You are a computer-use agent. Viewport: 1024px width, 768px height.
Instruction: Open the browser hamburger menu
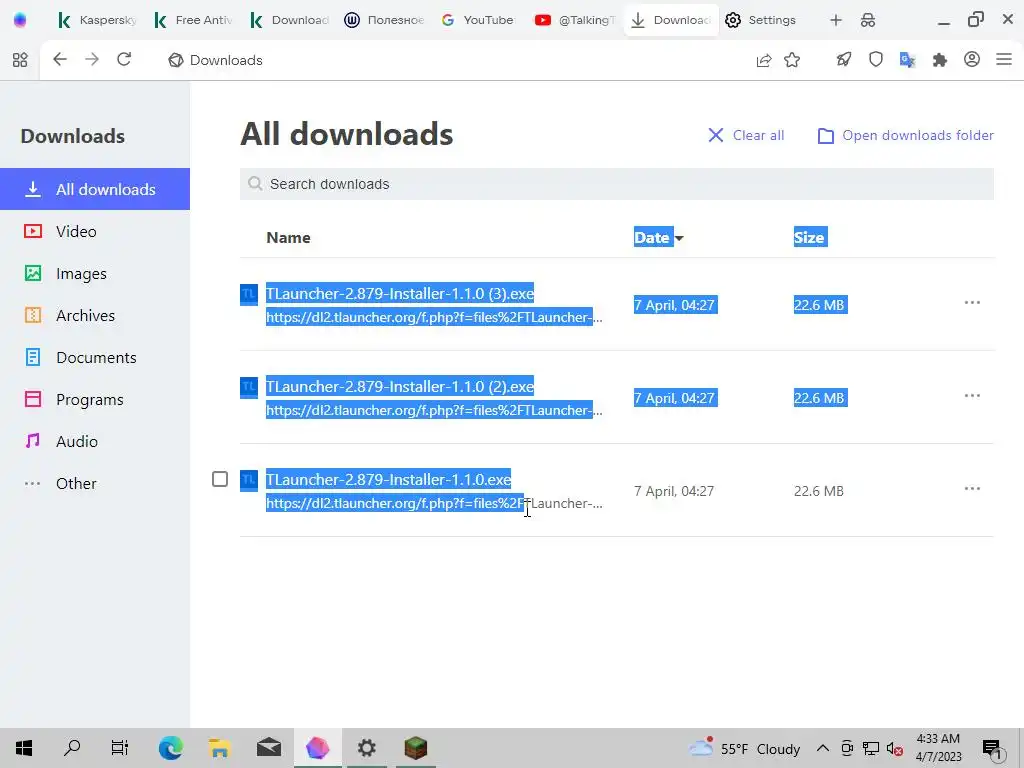tap(1004, 59)
